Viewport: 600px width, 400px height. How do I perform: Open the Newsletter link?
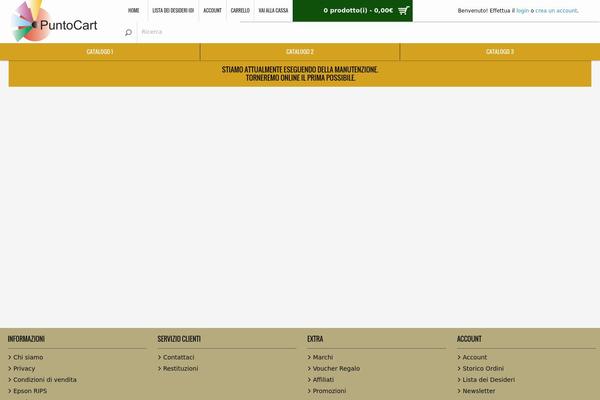[479, 391]
